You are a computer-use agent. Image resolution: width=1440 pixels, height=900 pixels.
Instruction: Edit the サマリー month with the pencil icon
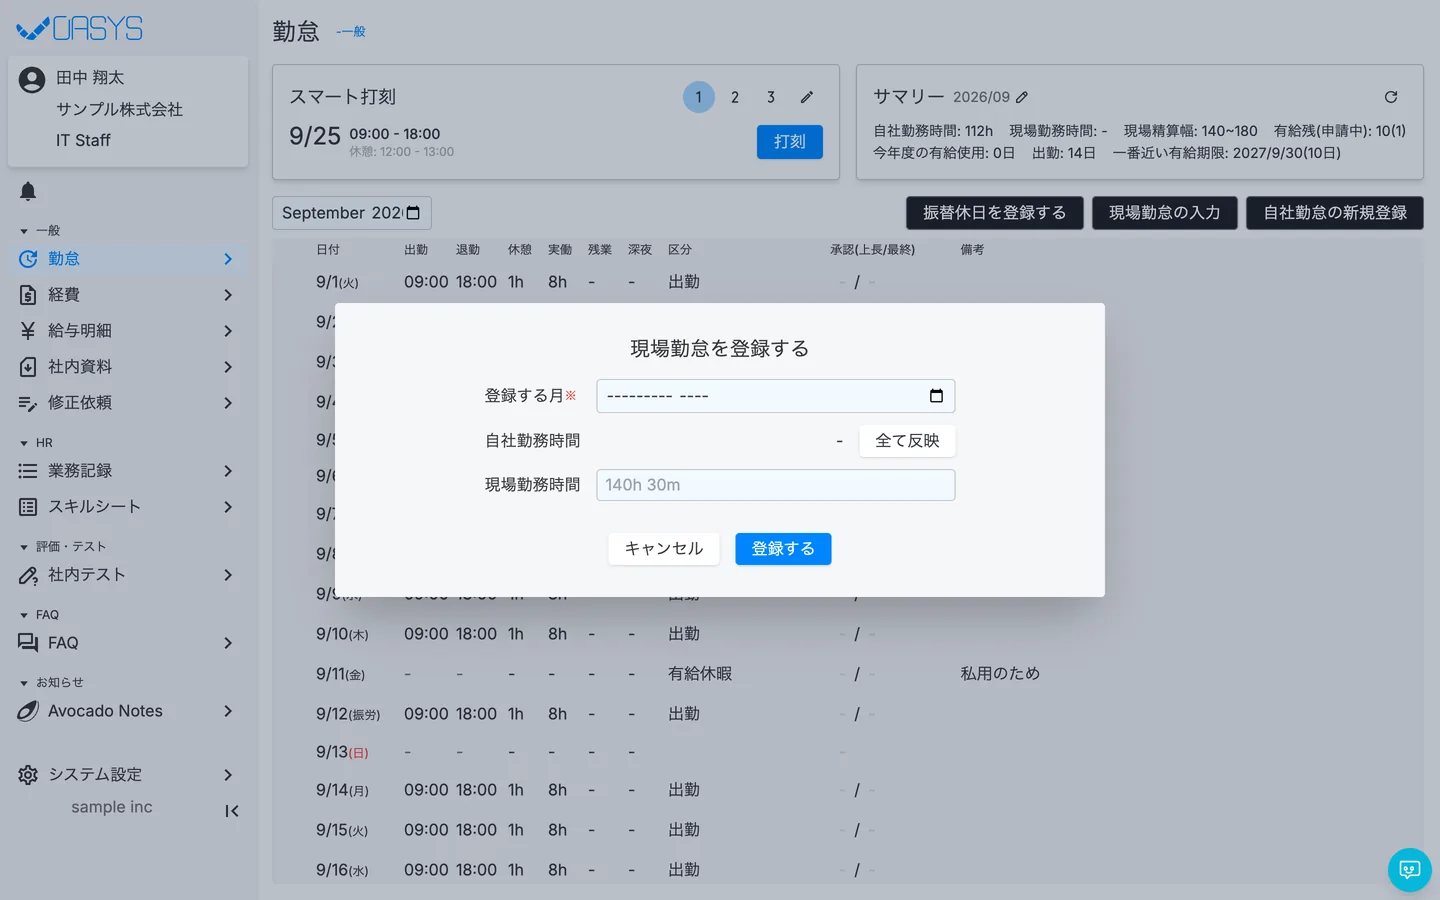[1021, 97]
